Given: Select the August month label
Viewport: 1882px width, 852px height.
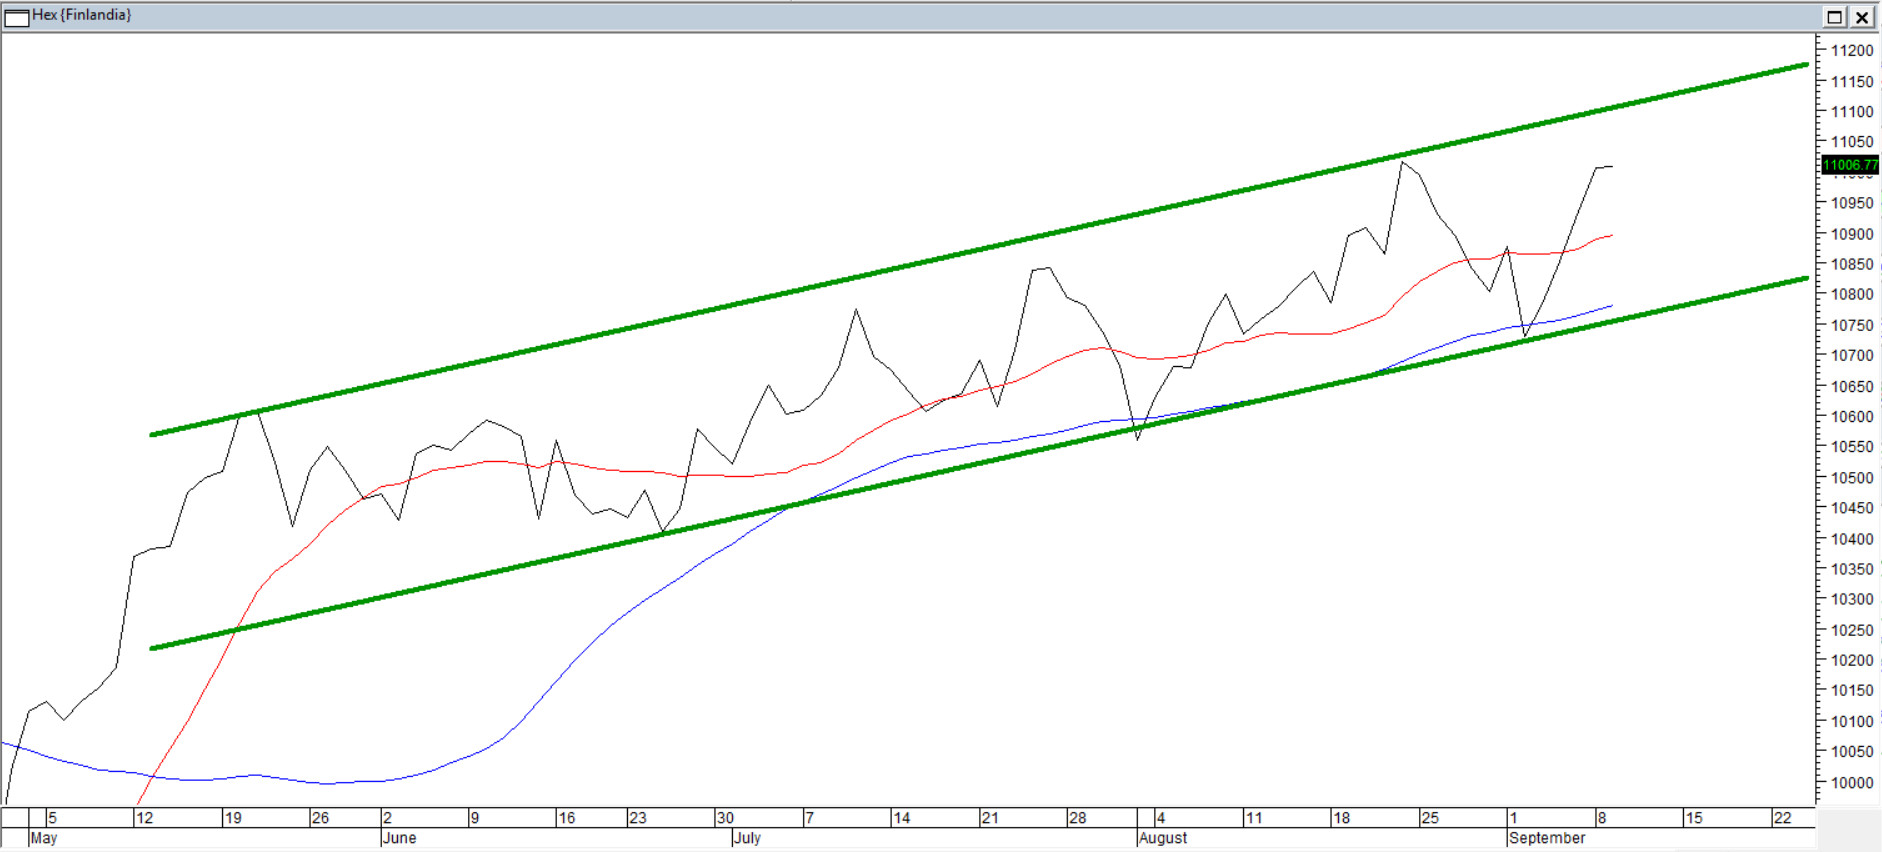Looking at the screenshot, I should pyautogui.click(x=1163, y=838).
